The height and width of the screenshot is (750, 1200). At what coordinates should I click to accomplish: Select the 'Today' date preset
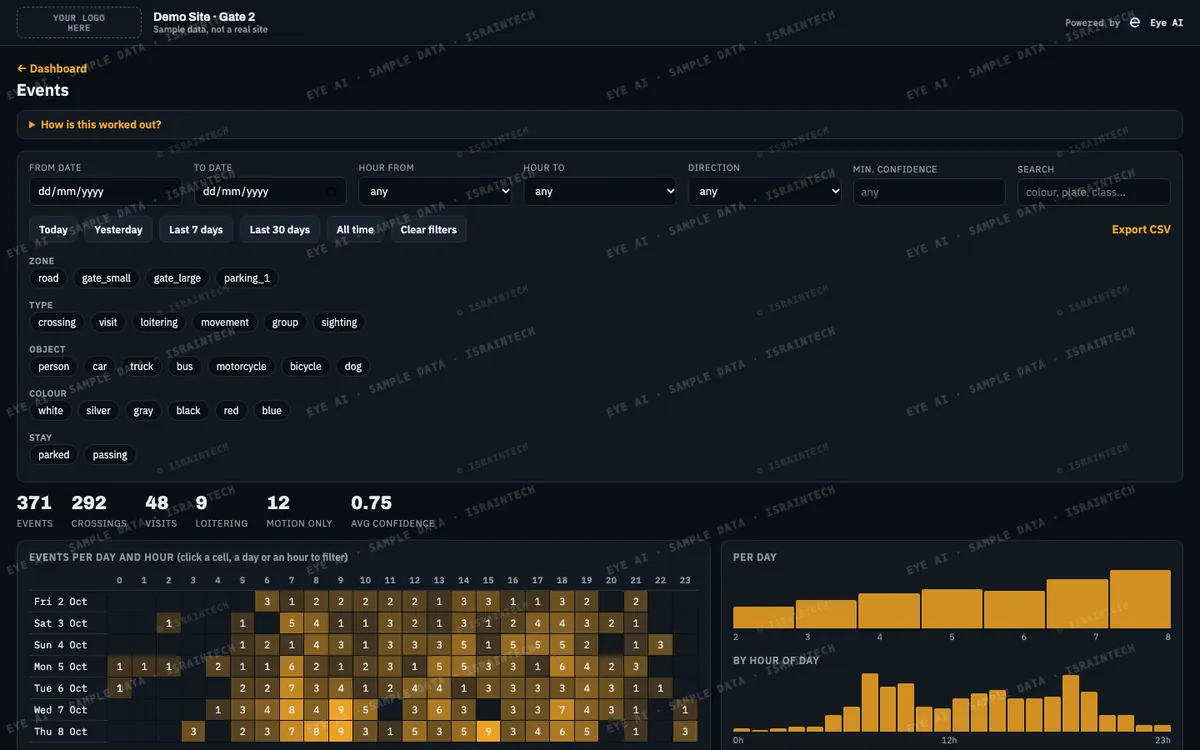point(54,230)
